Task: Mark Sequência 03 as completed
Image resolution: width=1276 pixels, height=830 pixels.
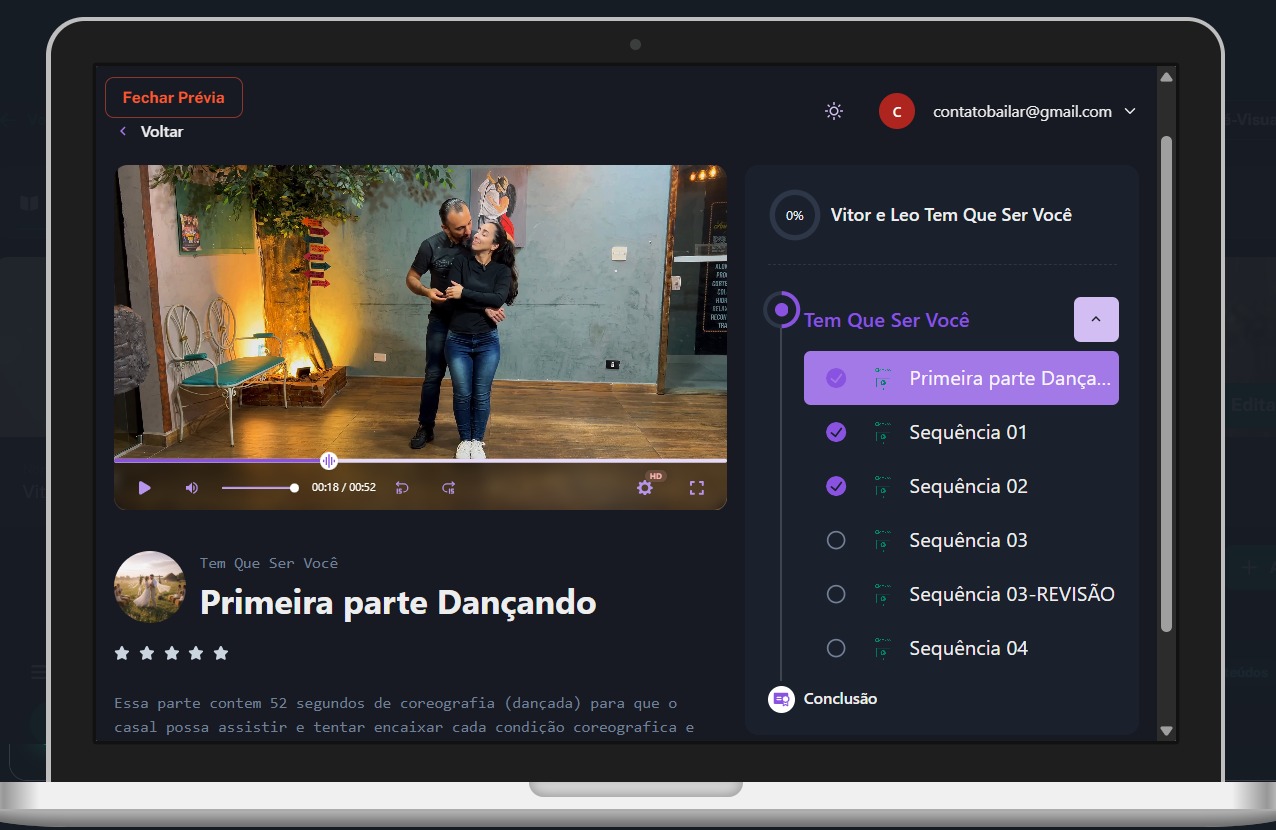Action: (x=836, y=540)
